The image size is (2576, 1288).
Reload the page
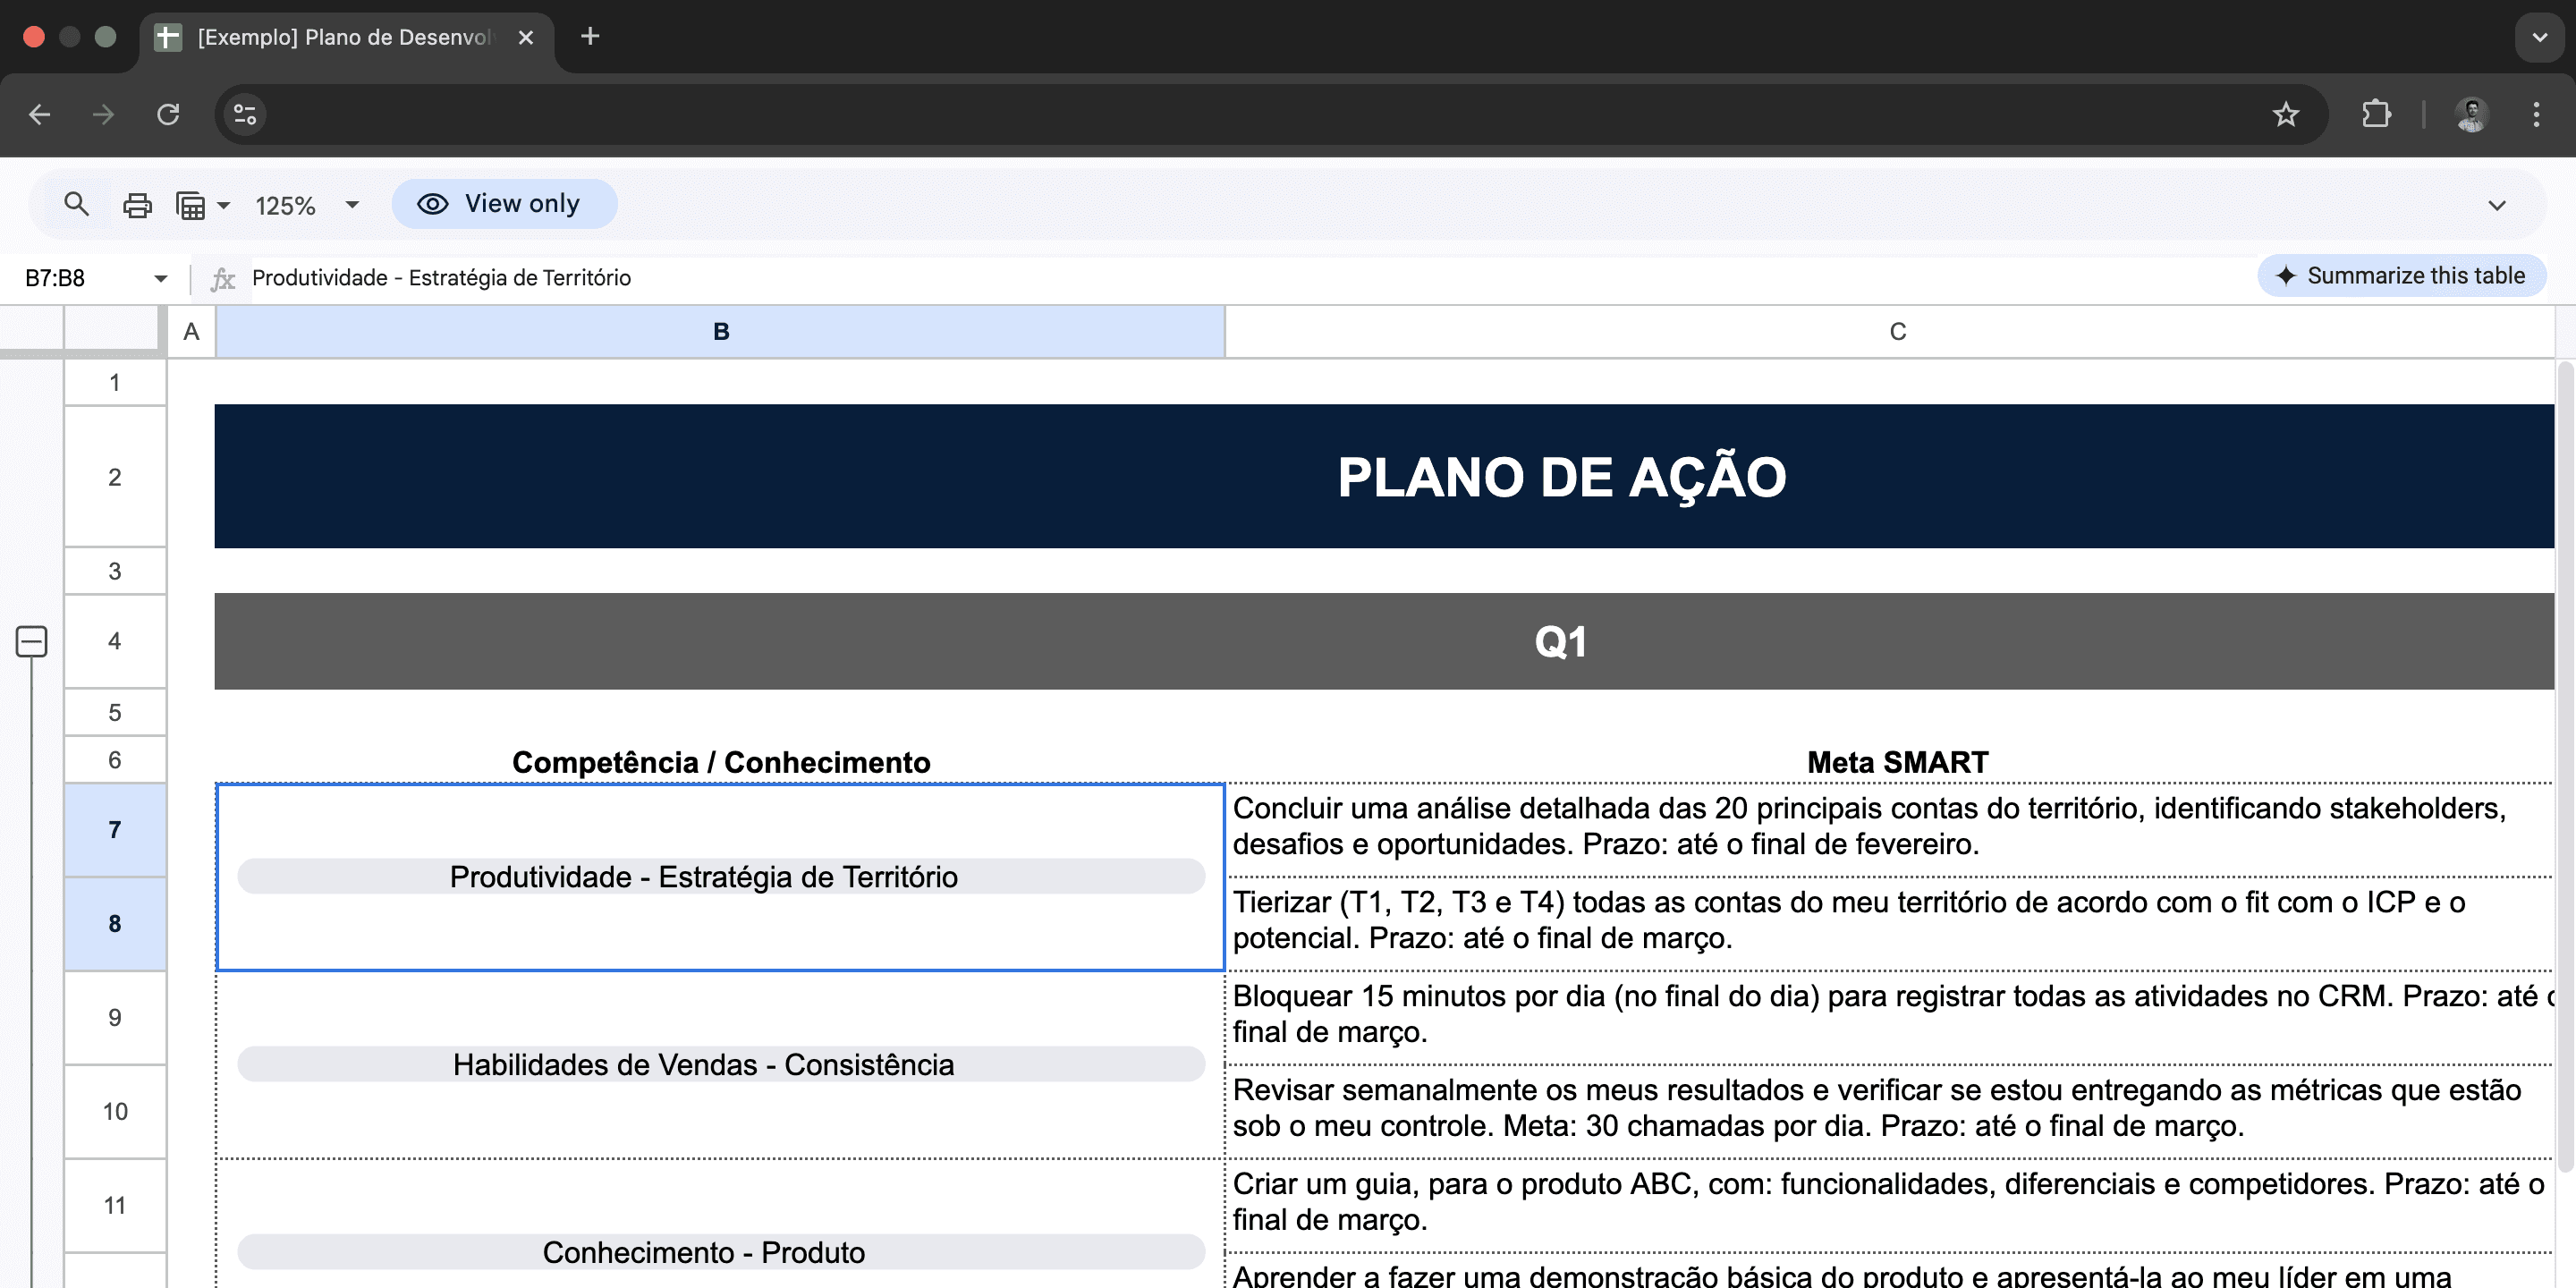pyautogui.click(x=168, y=114)
